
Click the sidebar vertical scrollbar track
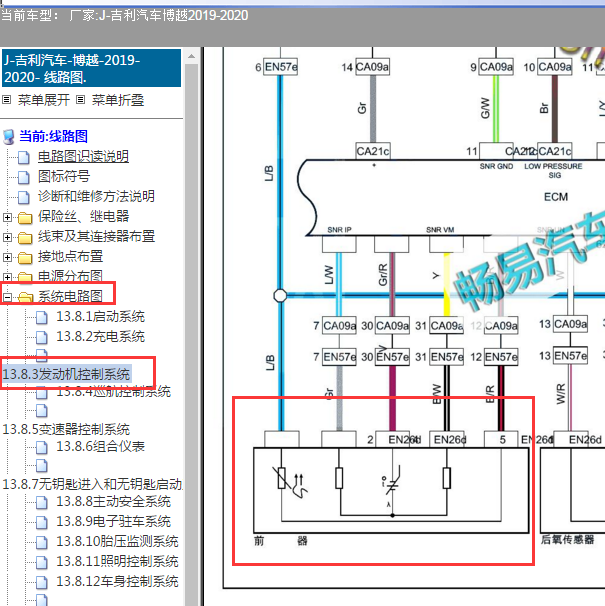point(191,335)
